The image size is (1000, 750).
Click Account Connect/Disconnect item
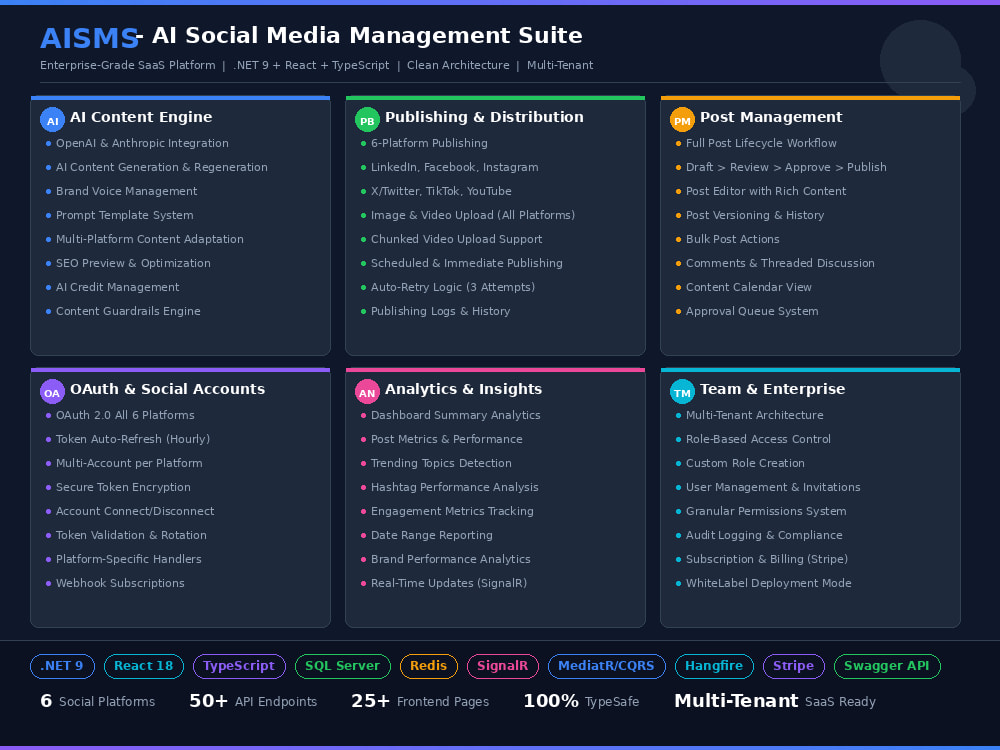[x=135, y=511]
